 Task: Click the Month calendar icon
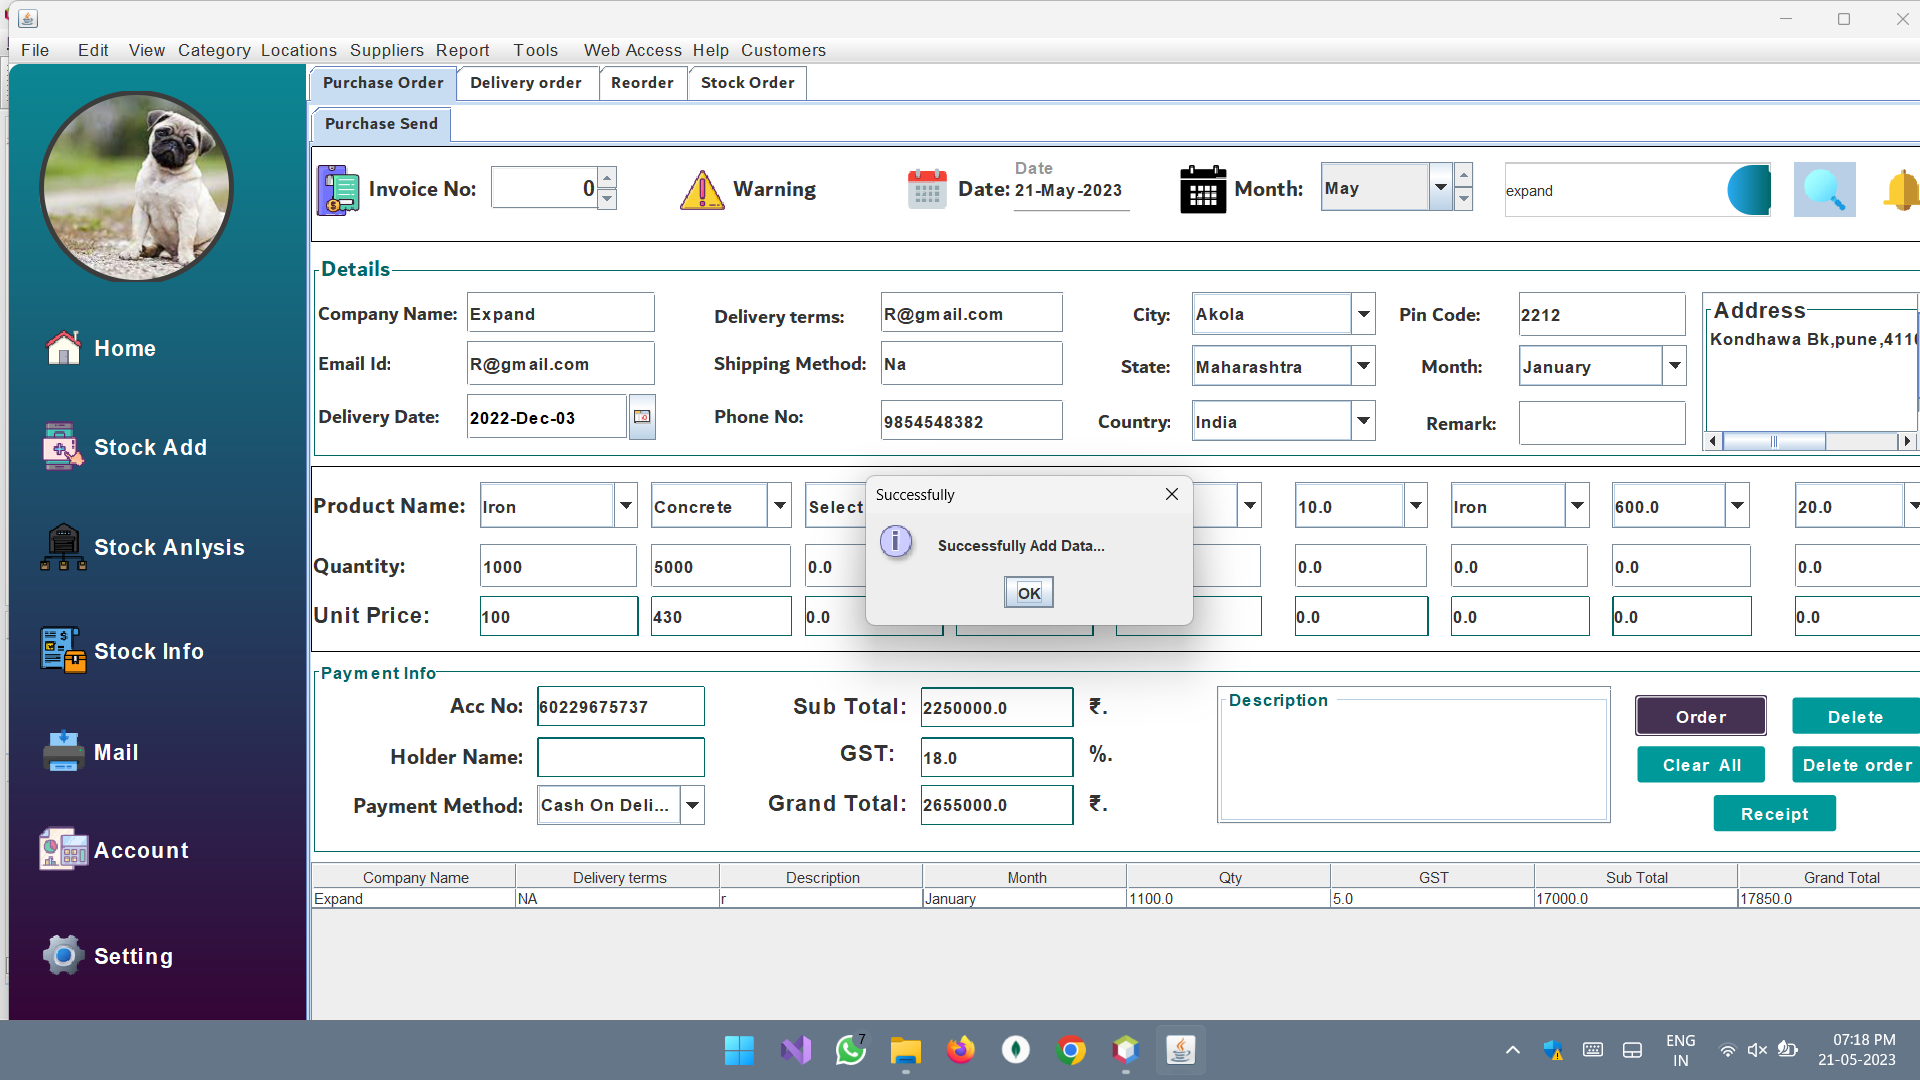[x=1202, y=189]
